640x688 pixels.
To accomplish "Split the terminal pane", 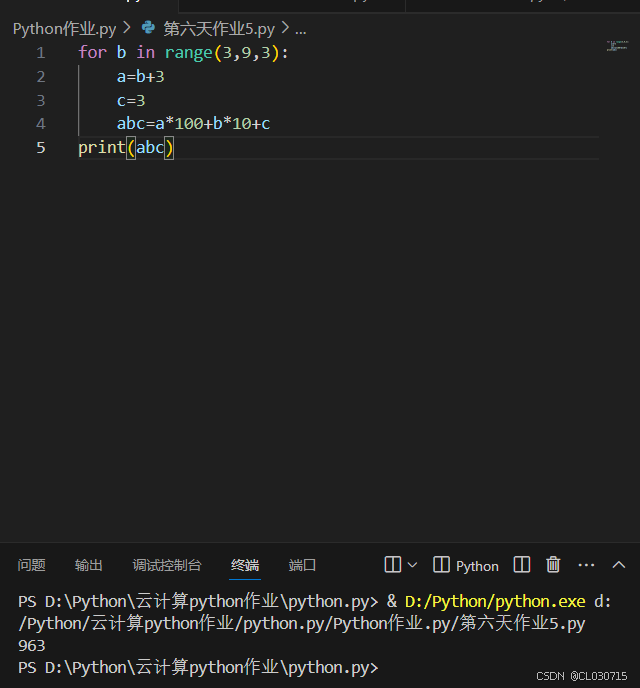I will (x=522, y=565).
